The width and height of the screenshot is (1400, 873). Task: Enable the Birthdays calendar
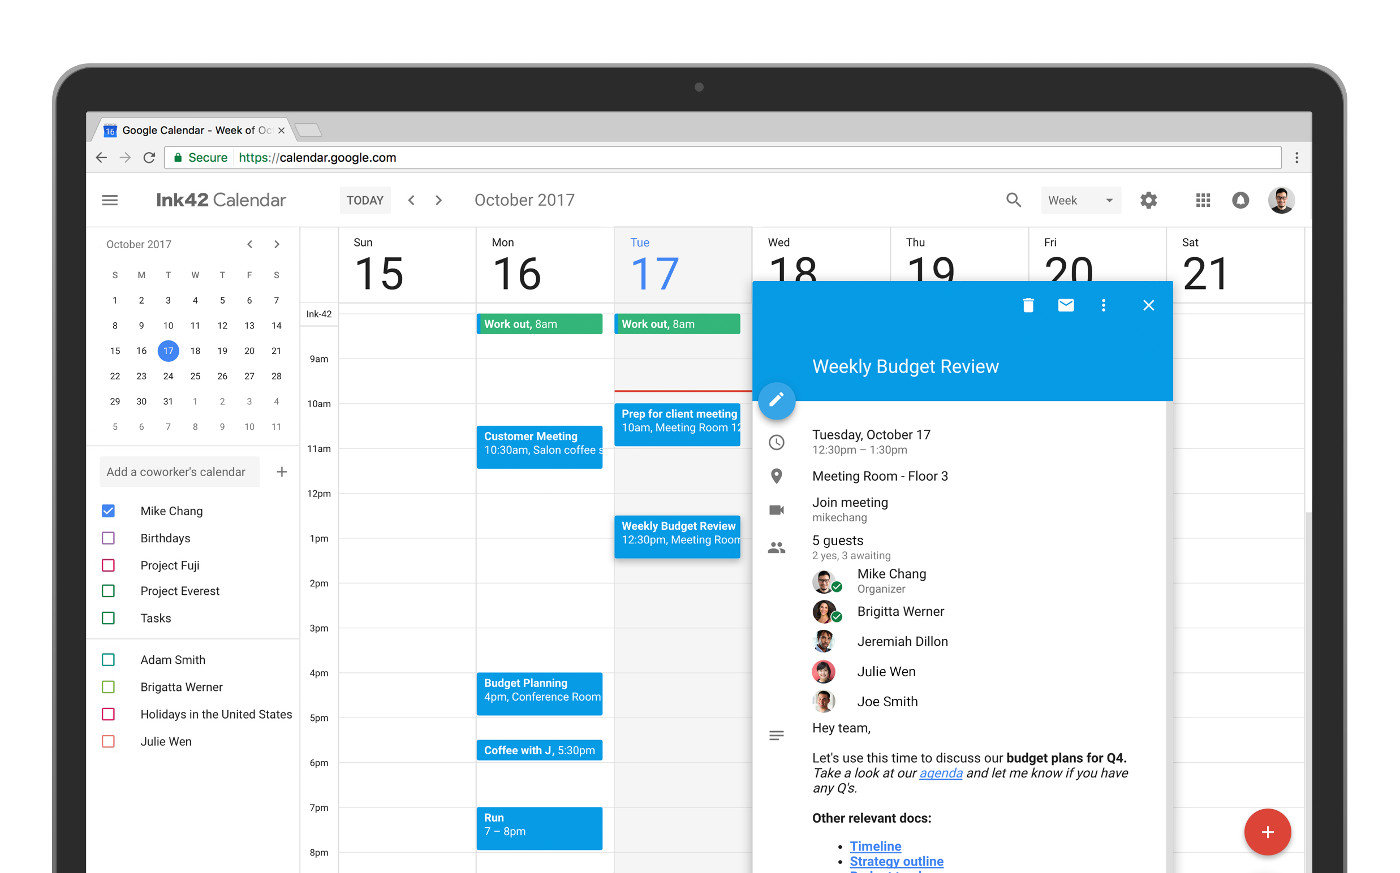point(108,537)
